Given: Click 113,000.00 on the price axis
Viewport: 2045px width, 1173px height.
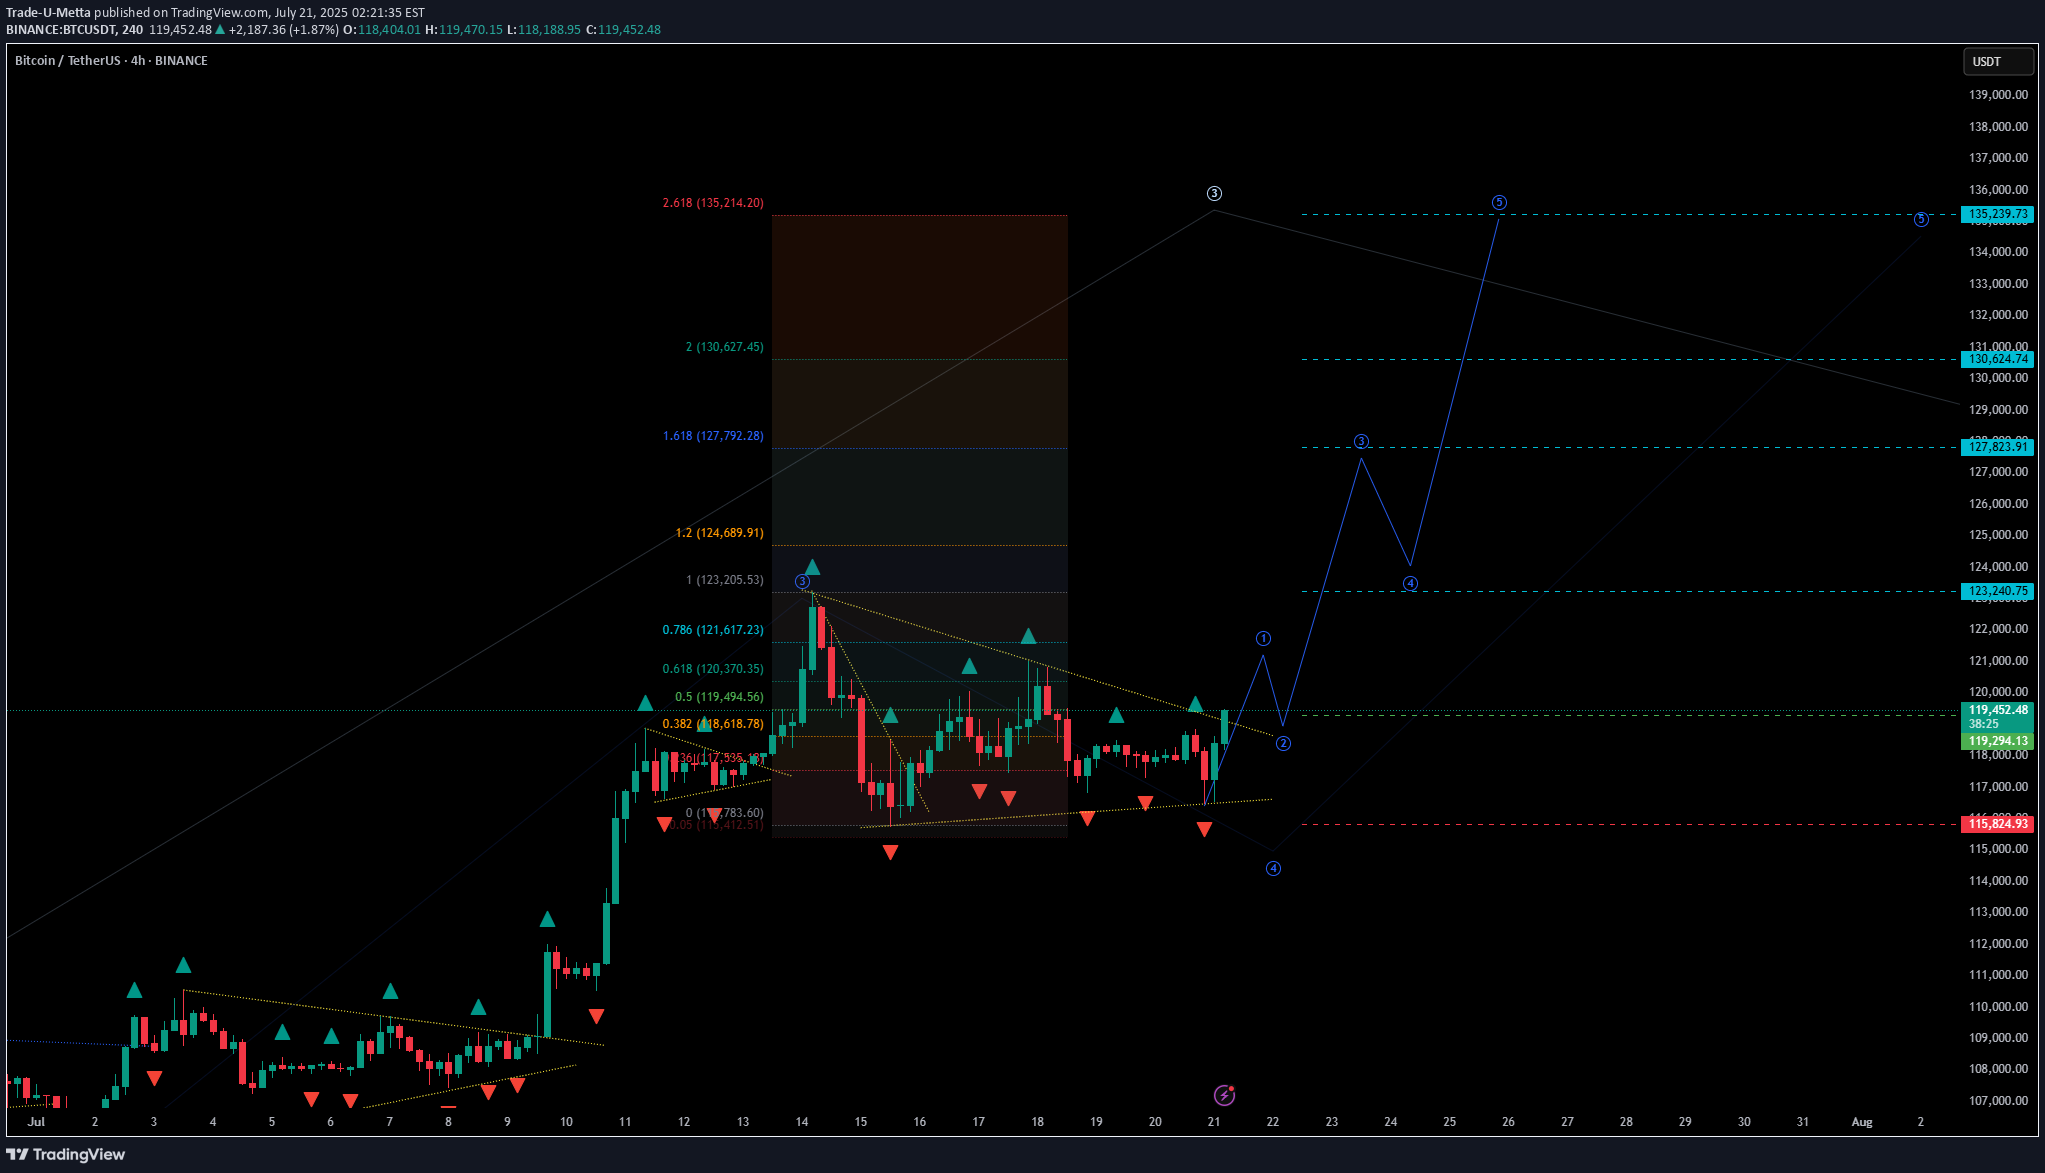Looking at the screenshot, I should (x=1998, y=912).
